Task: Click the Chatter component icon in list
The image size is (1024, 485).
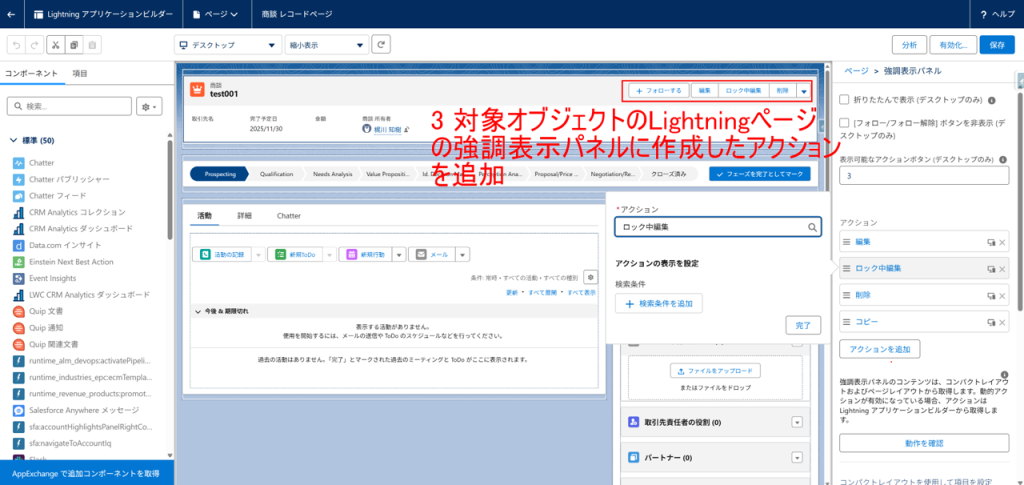Action: (x=19, y=162)
